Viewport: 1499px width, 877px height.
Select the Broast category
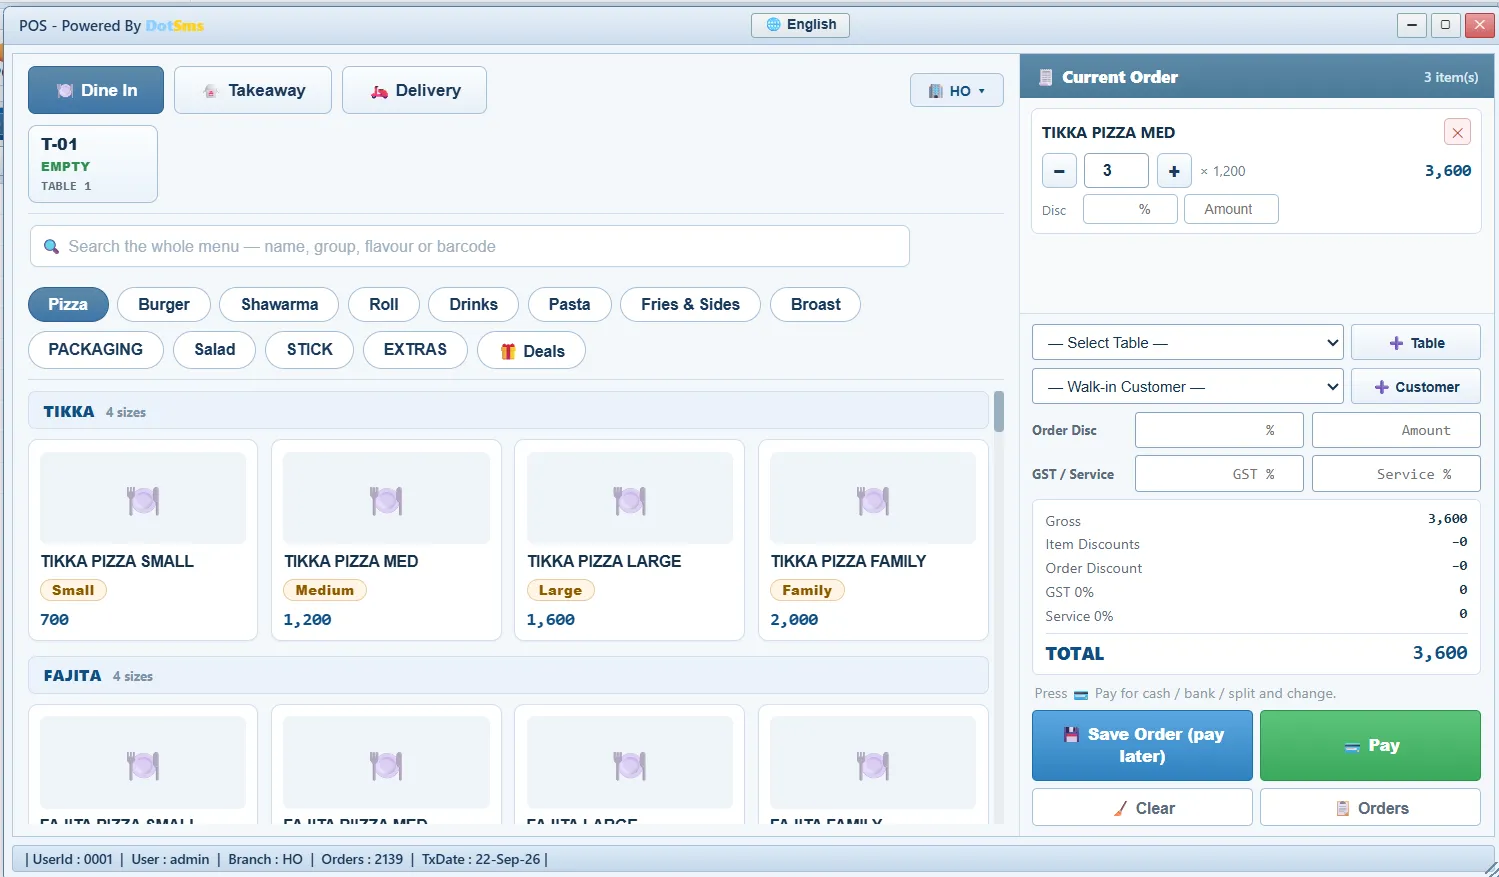(816, 304)
